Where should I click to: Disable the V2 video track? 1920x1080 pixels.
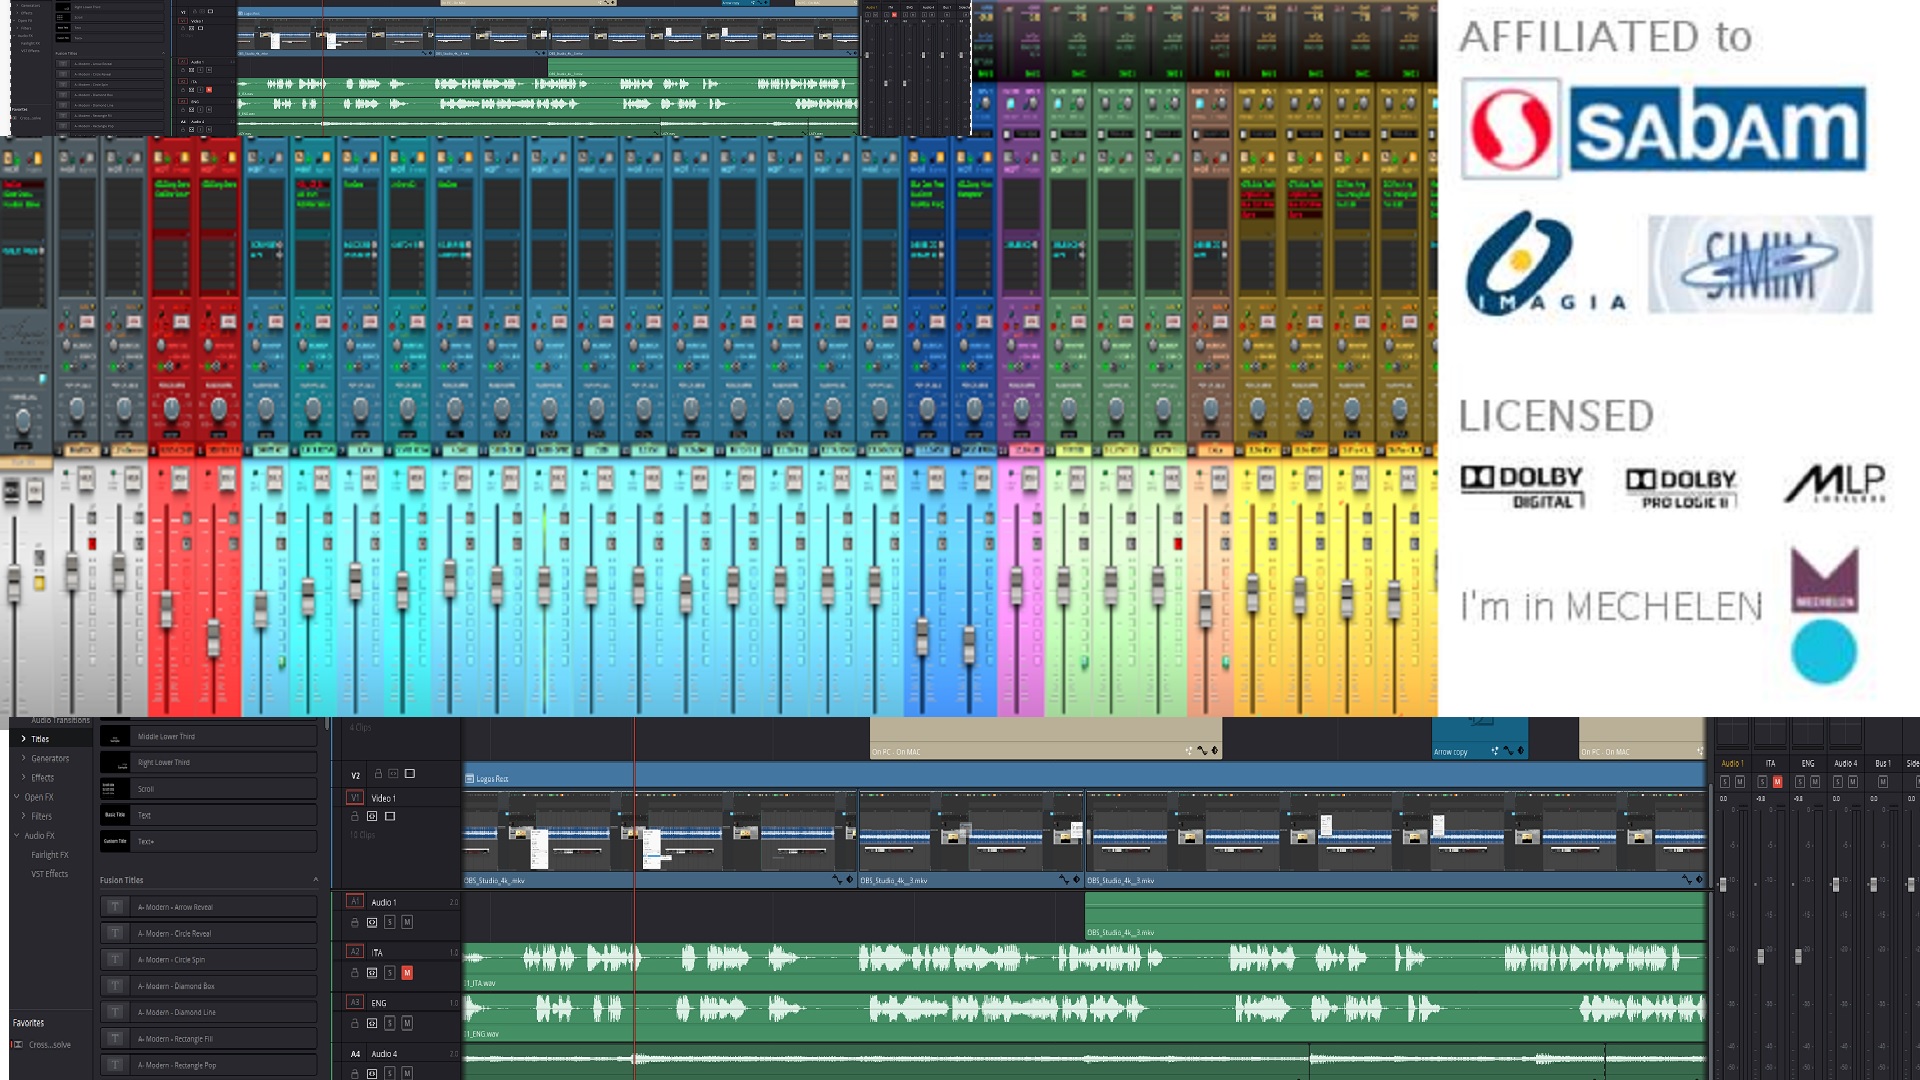click(x=410, y=774)
